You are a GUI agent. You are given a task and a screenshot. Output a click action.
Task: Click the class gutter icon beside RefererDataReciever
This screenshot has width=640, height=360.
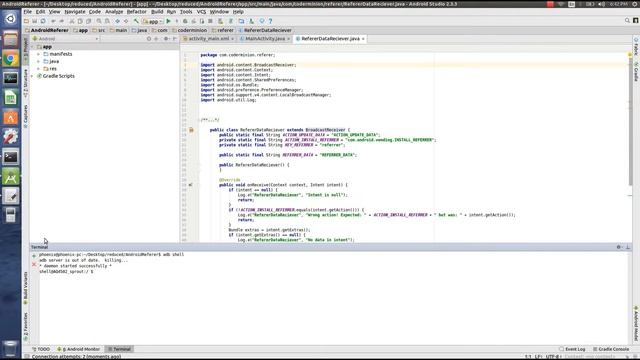(x=191, y=130)
